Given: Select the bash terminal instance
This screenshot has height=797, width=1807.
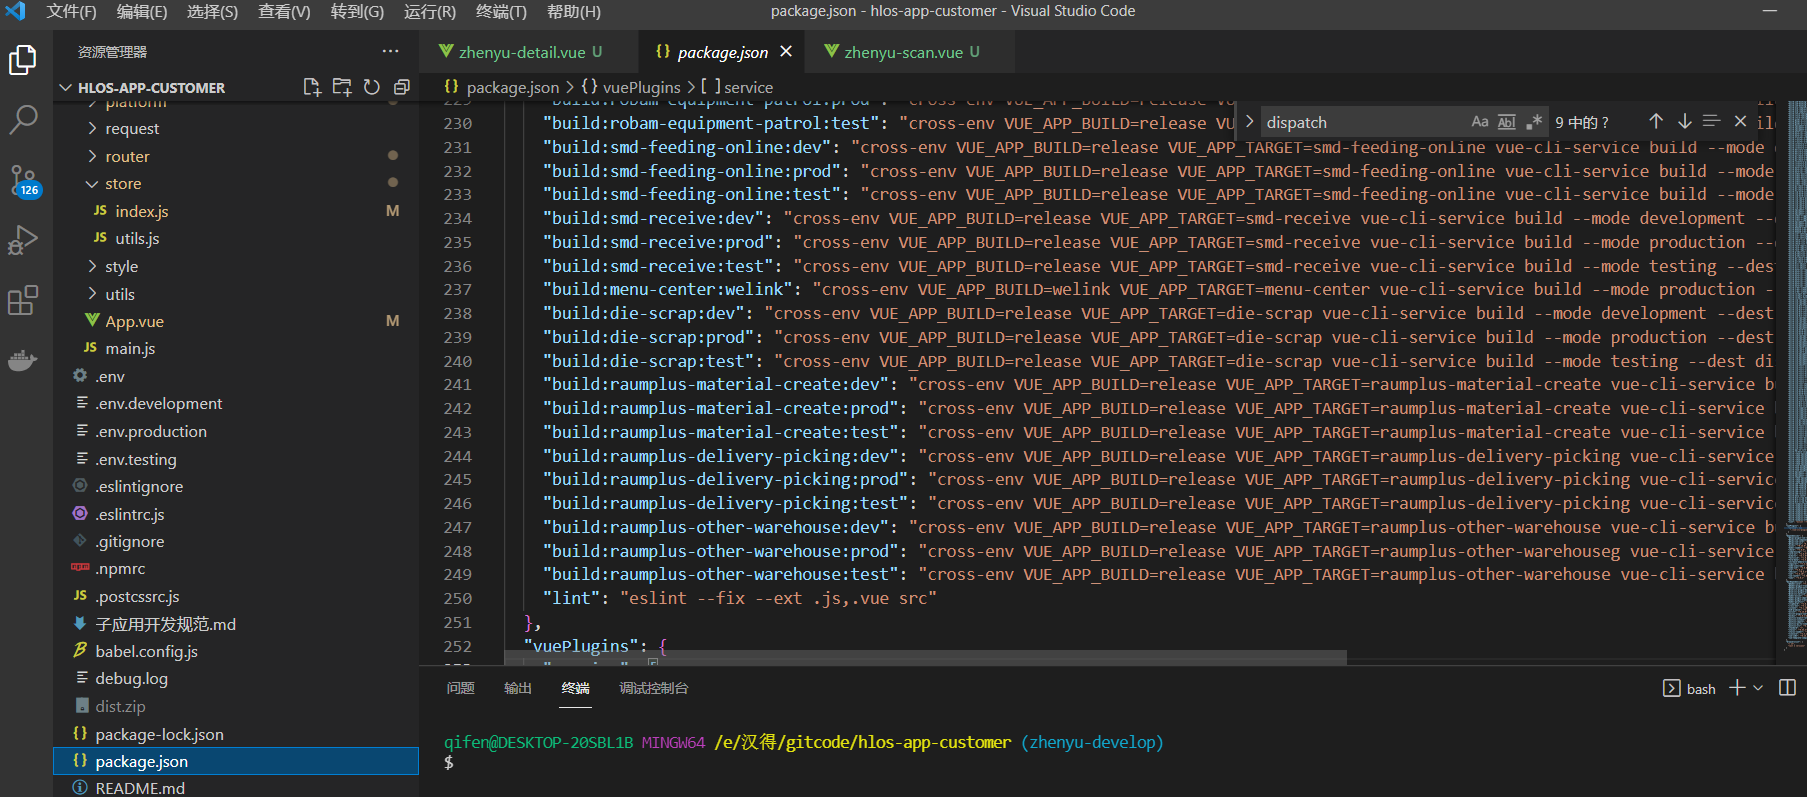Looking at the screenshot, I should 1689,688.
